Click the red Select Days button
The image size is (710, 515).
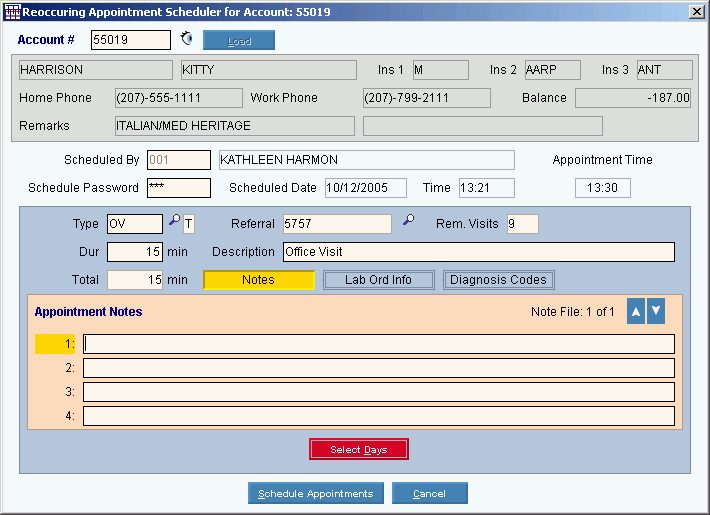coord(359,449)
